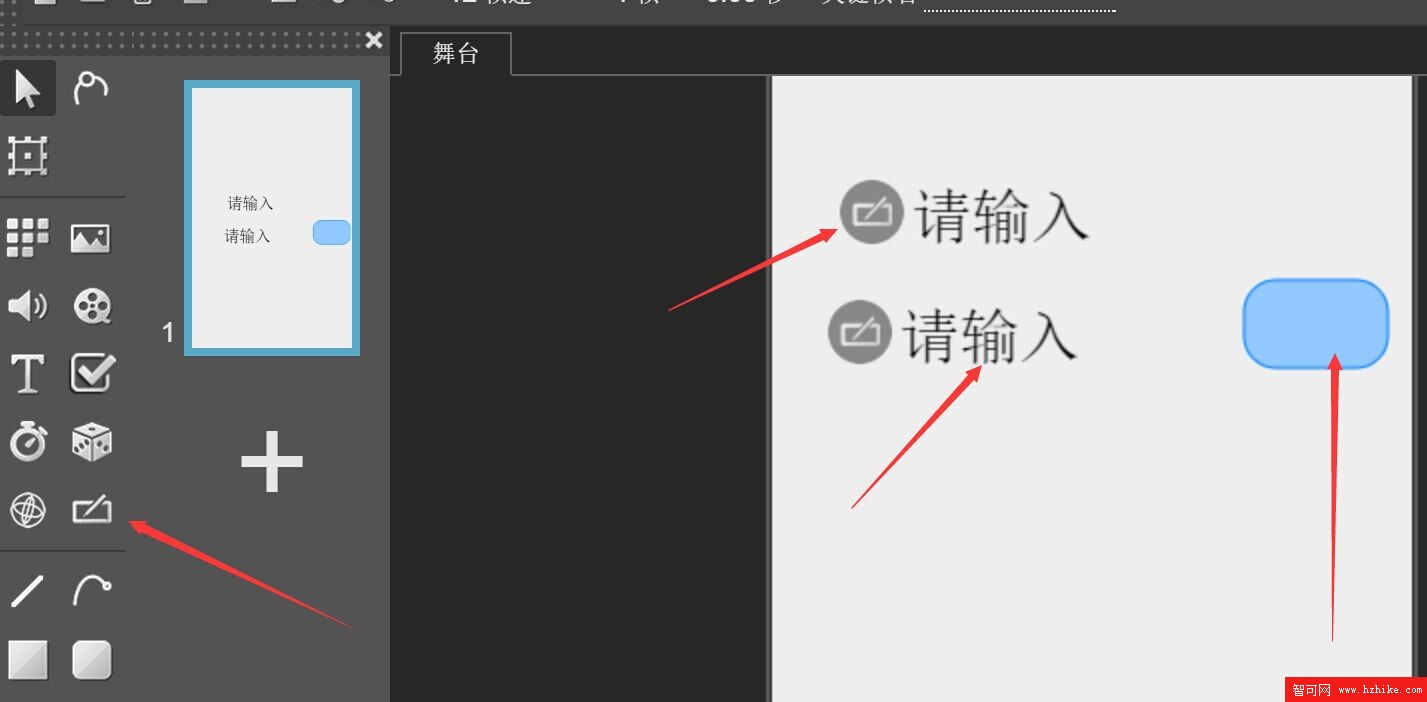Select scene thumbnail number 1

point(271,217)
